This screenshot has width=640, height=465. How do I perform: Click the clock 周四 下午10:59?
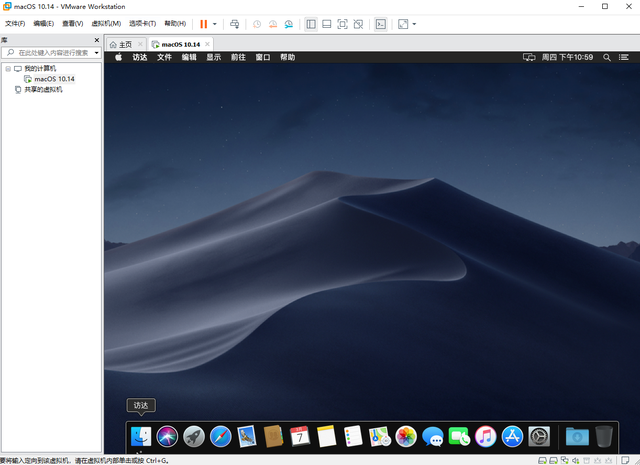(x=567, y=57)
